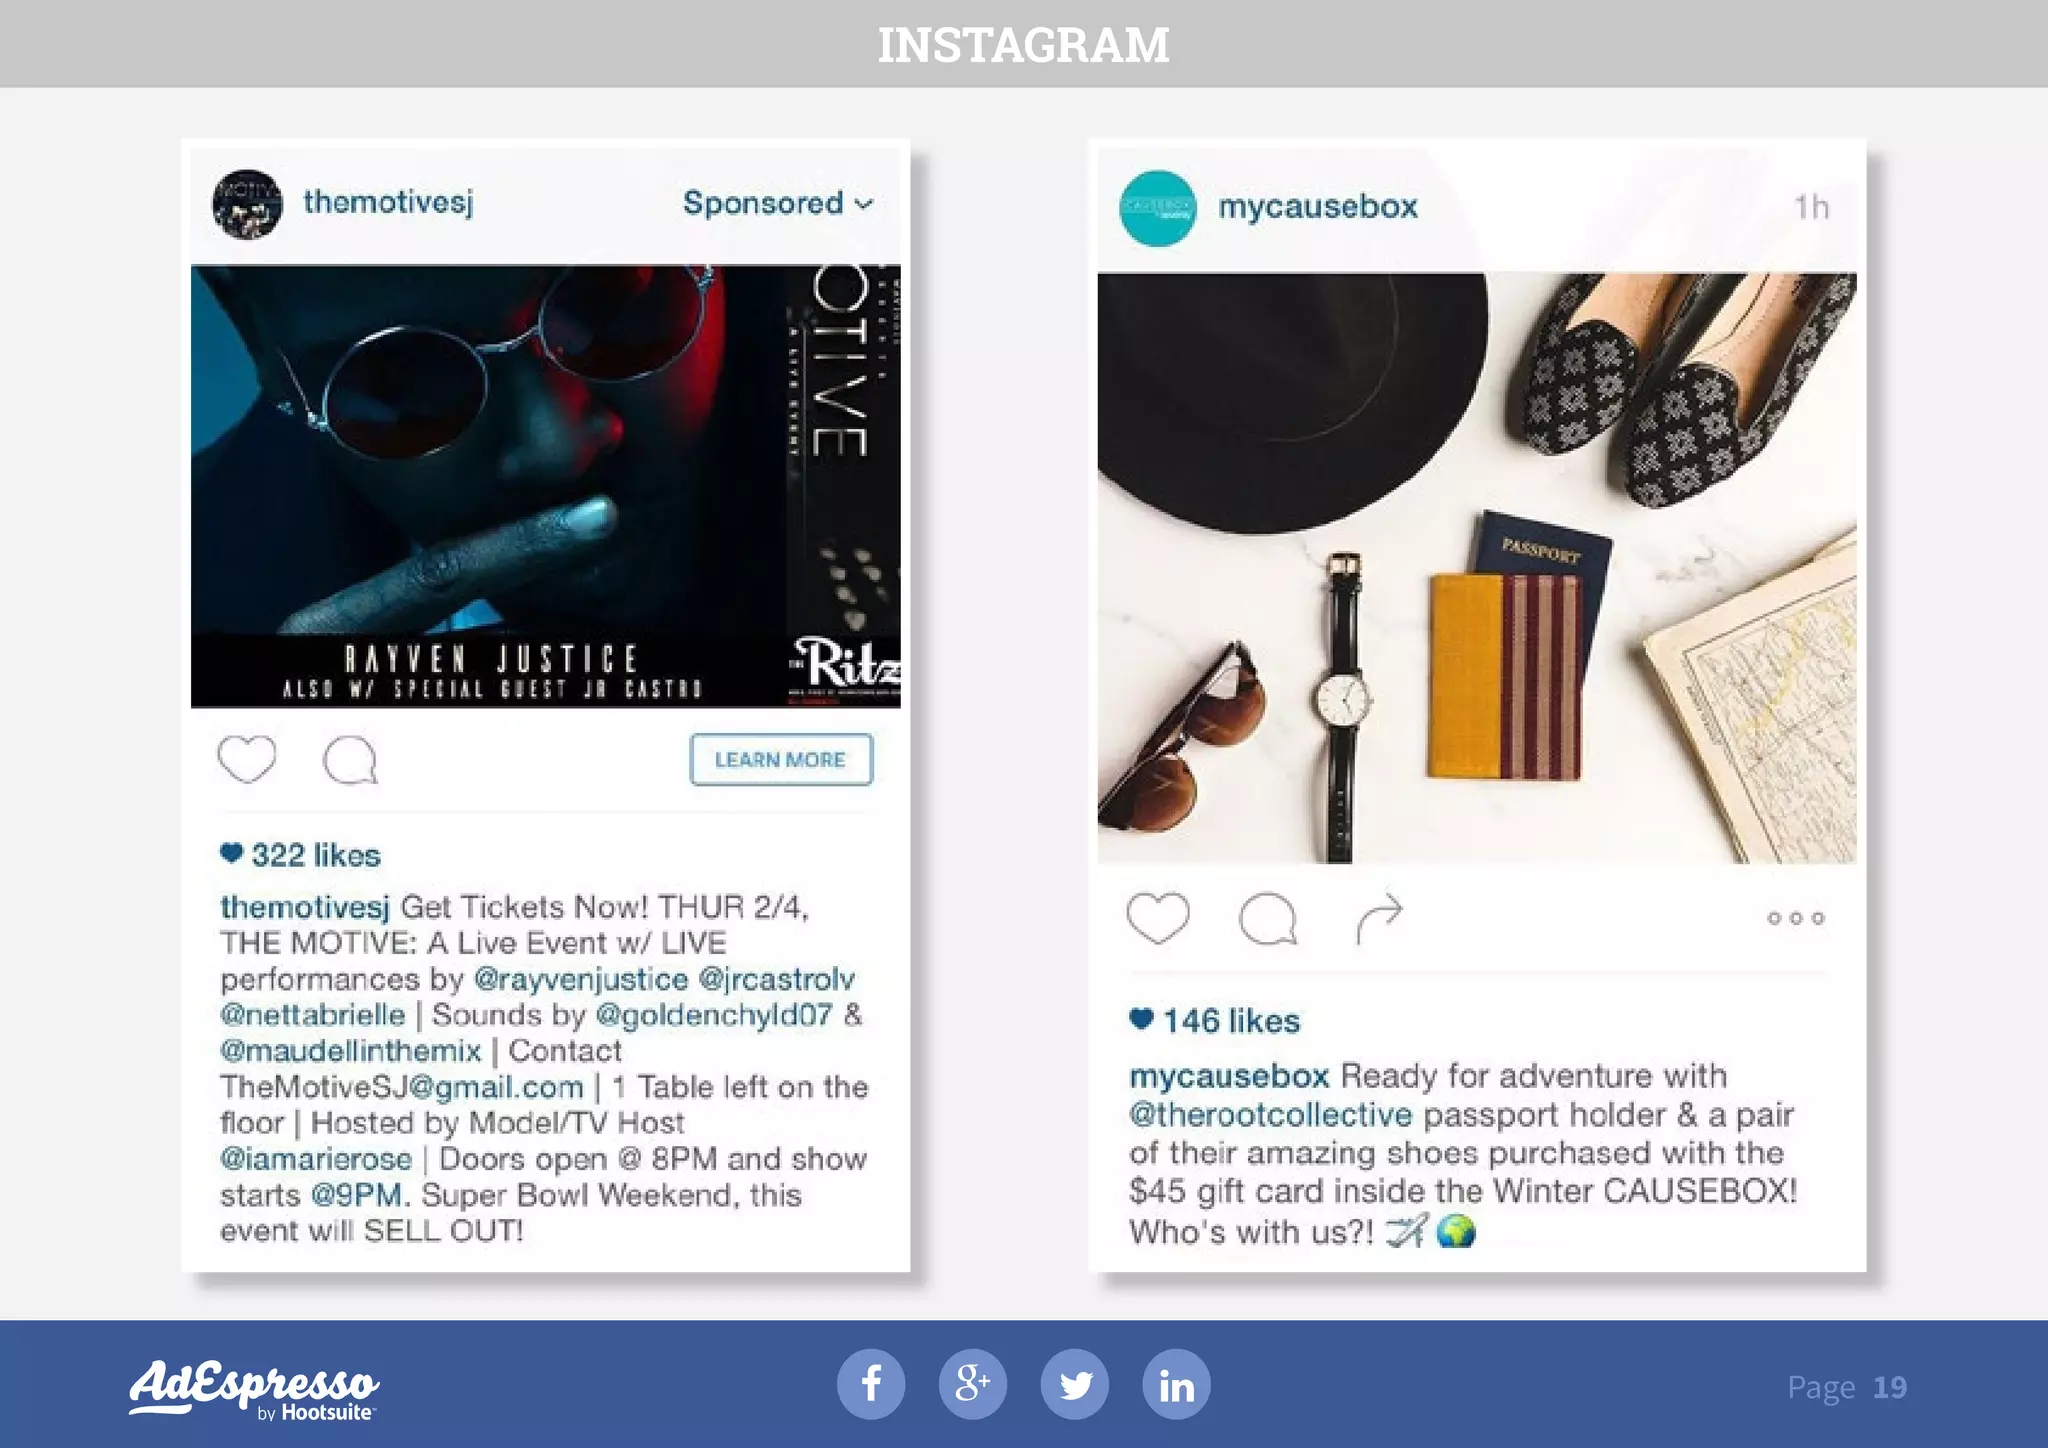Like the themotivesj post with heart icon
The image size is (2048, 1448).
click(247, 759)
